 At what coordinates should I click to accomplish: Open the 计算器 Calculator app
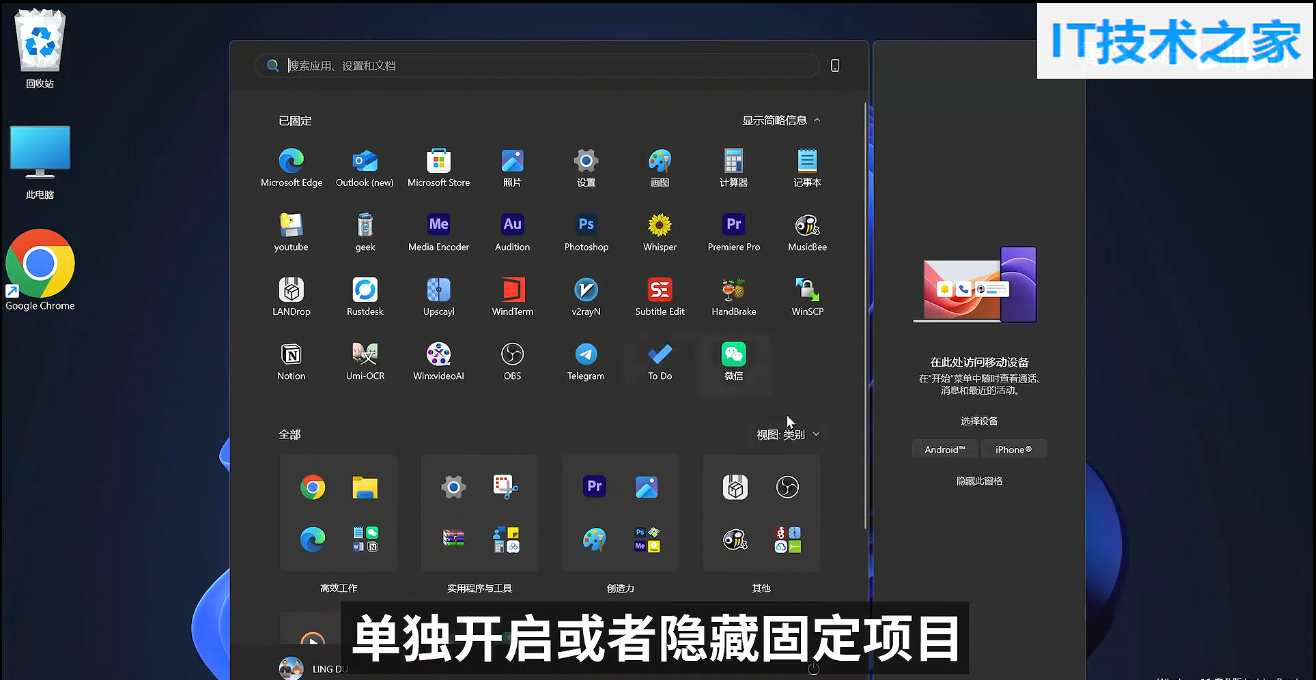tap(734, 167)
